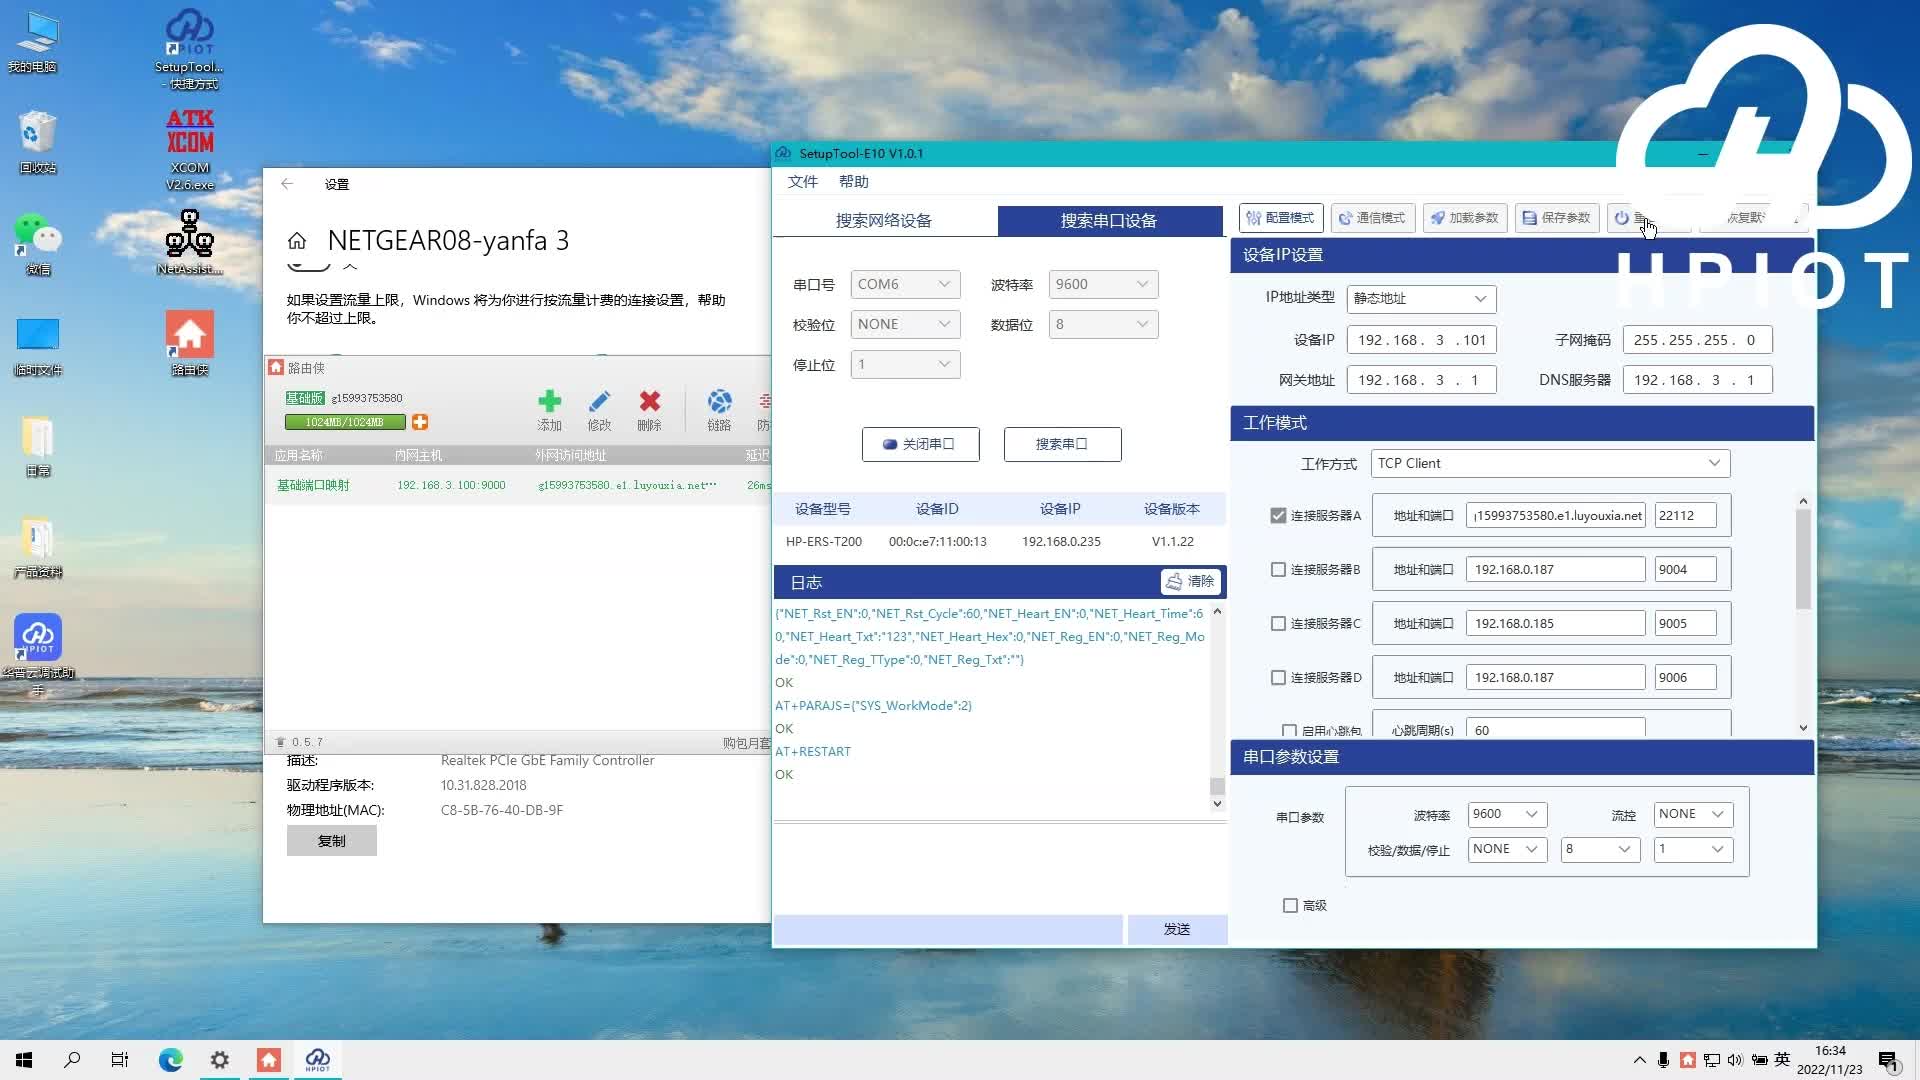Open 帮助 menu
1920x1080 pixels.
[x=853, y=182]
